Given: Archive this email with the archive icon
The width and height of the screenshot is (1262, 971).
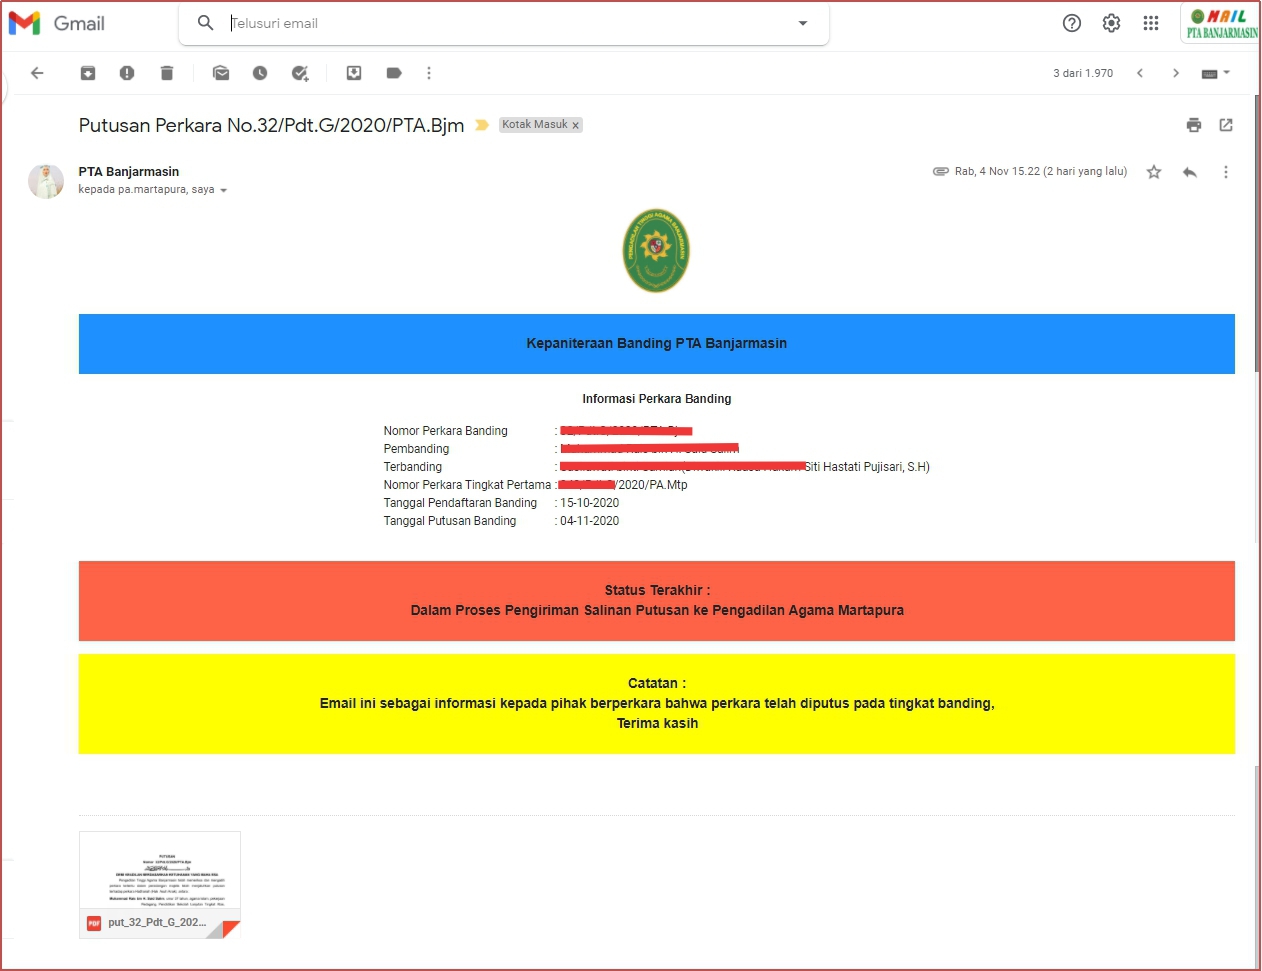Looking at the screenshot, I should pos(88,73).
